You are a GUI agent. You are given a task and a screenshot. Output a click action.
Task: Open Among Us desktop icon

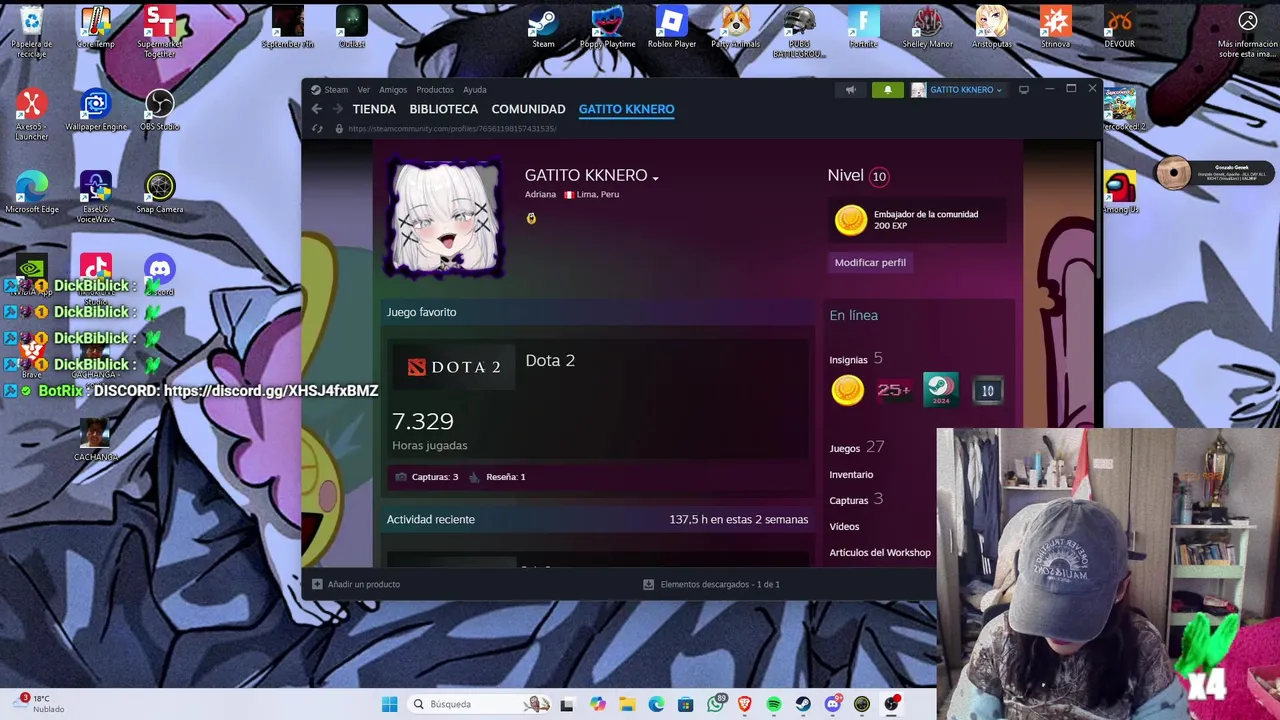coord(1120,193)
